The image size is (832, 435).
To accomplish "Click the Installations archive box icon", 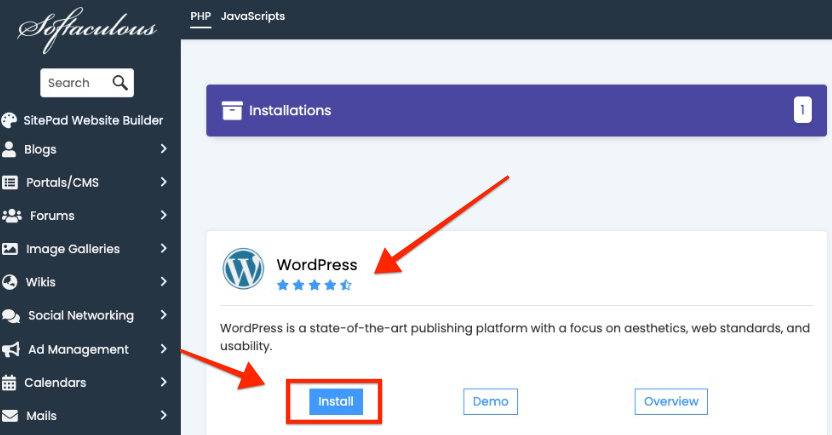I will tap(232, 110).
